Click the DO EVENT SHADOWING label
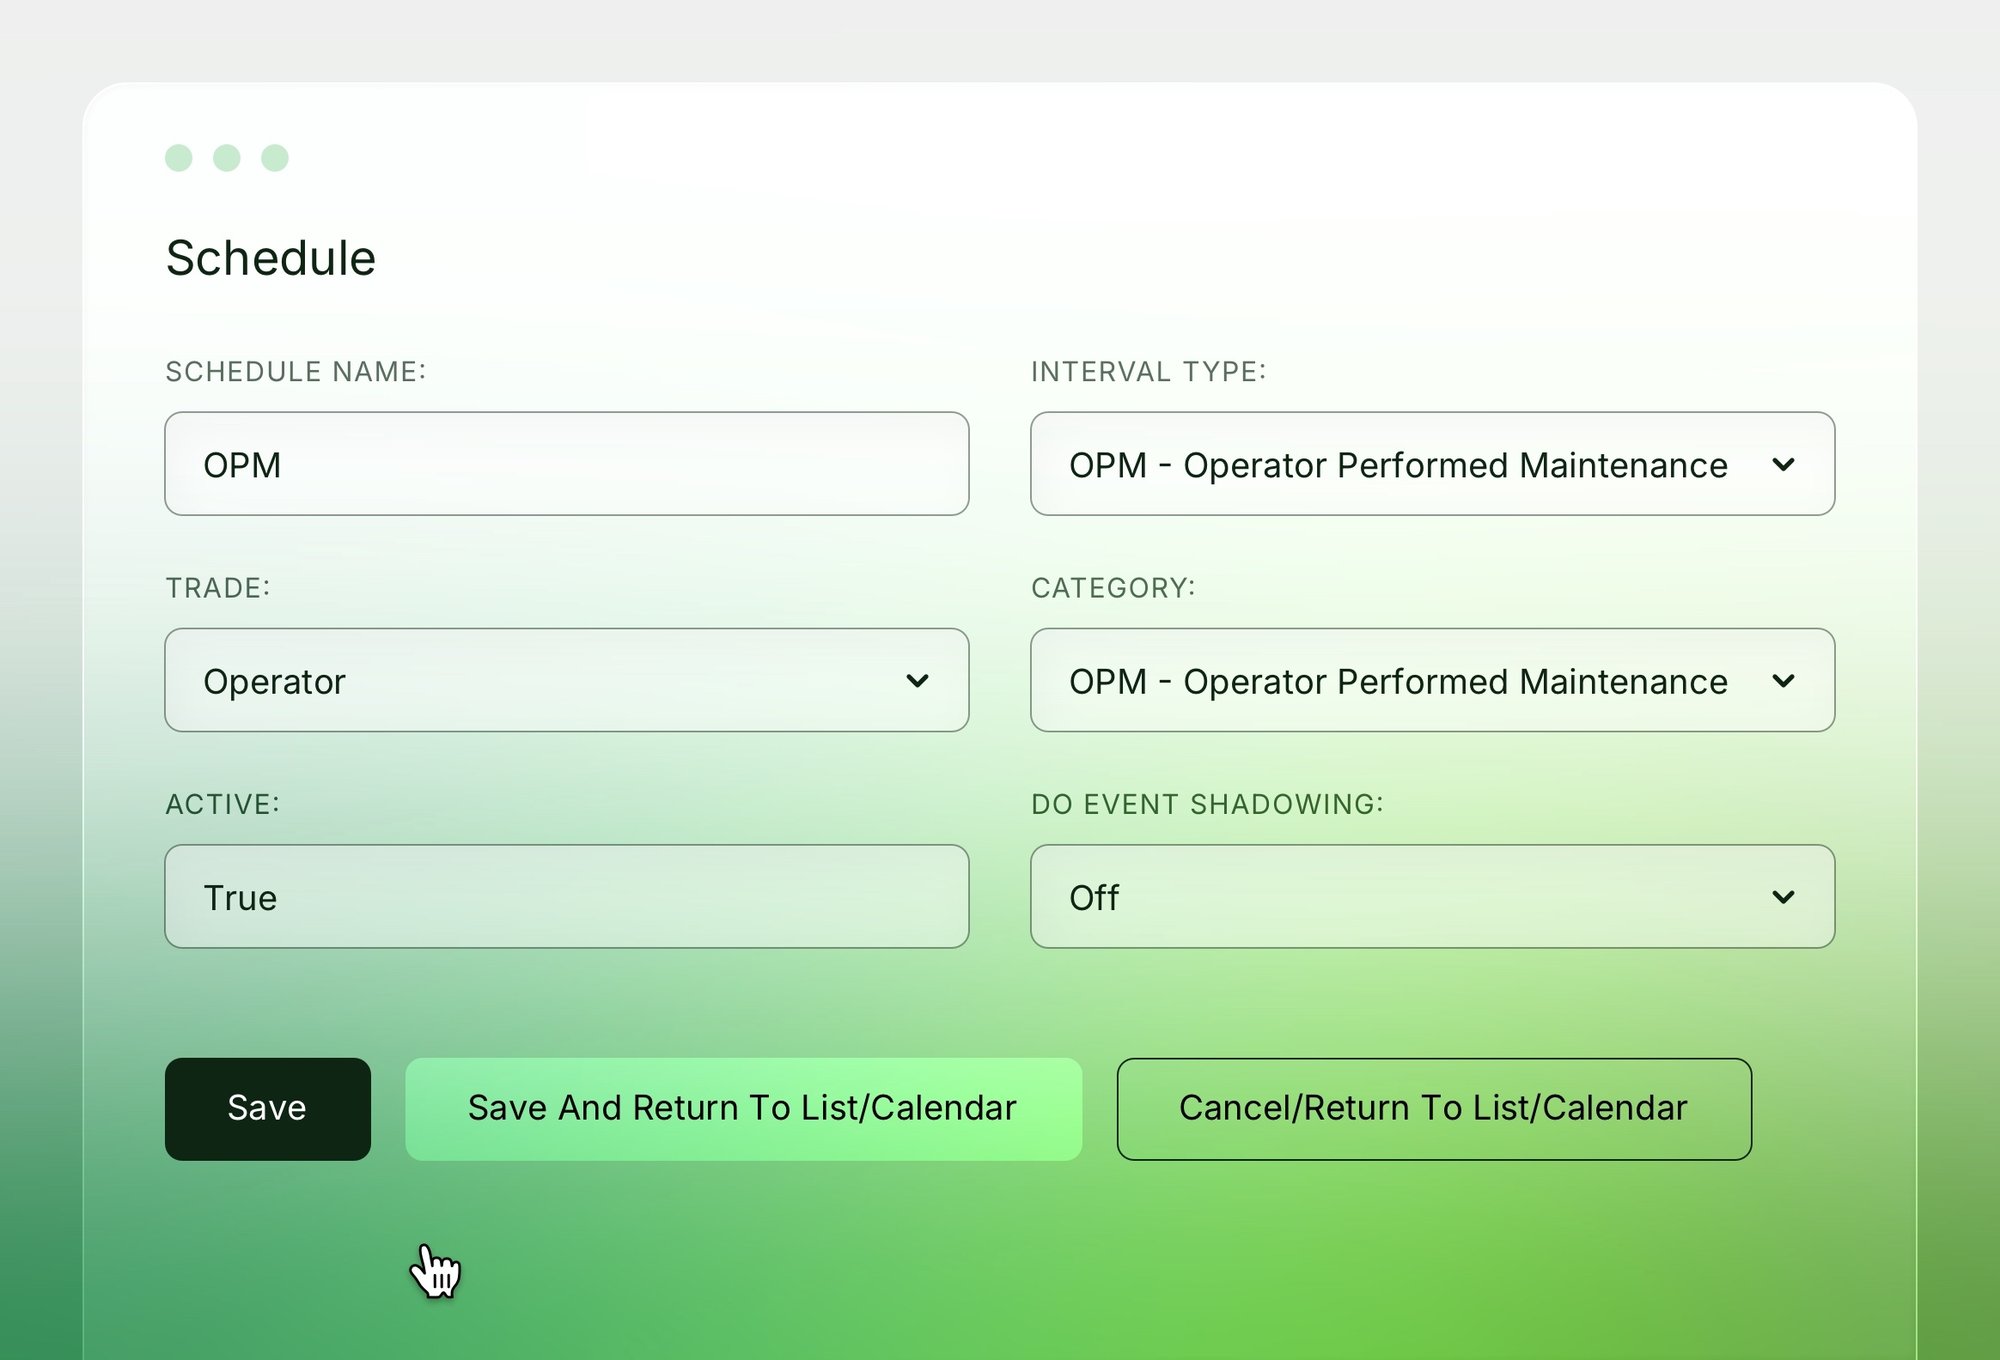The image size is (2000, 1360). point(1207,804)
